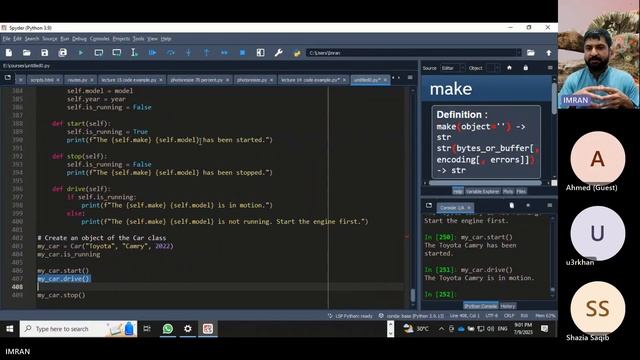Click Help pane home icon

pos(509,68)
